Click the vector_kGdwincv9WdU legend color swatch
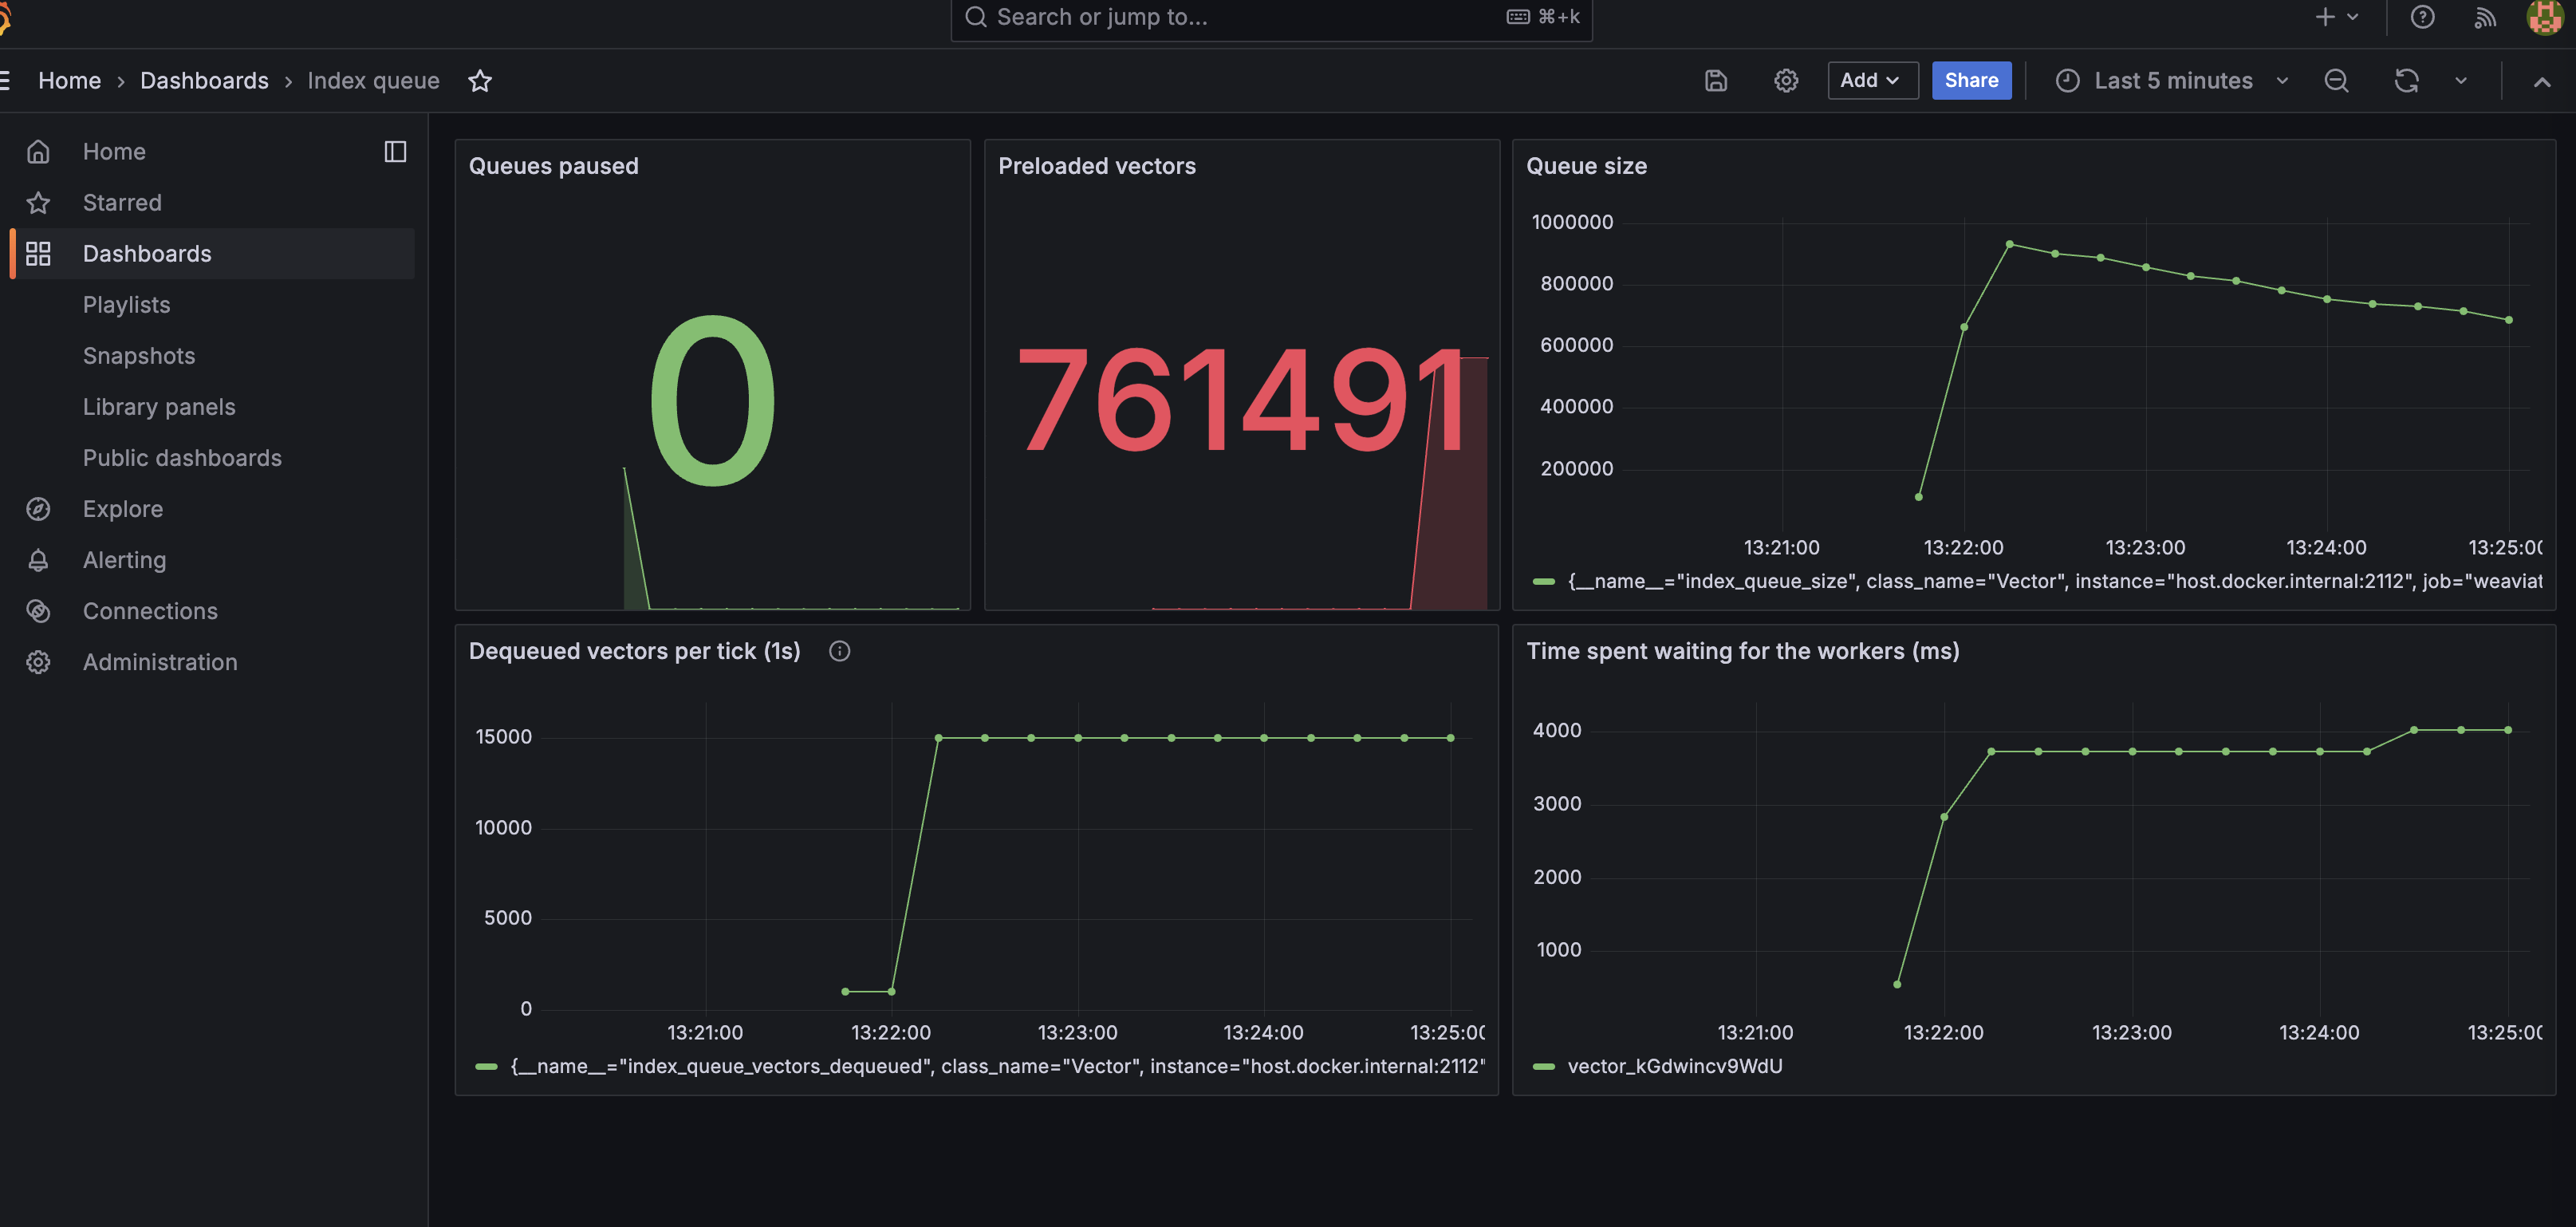This screenshot has height=1227, width=2576. [x=1544, y=1066]
